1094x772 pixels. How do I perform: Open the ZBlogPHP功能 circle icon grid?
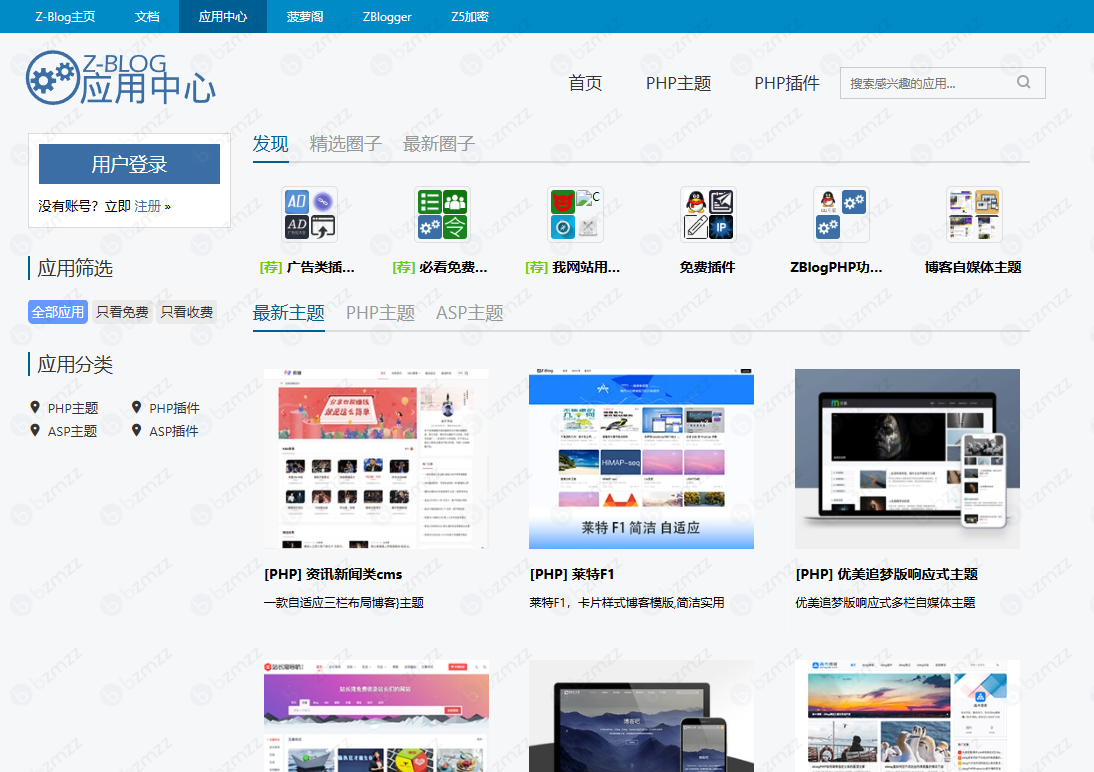(x=841, y=214)
